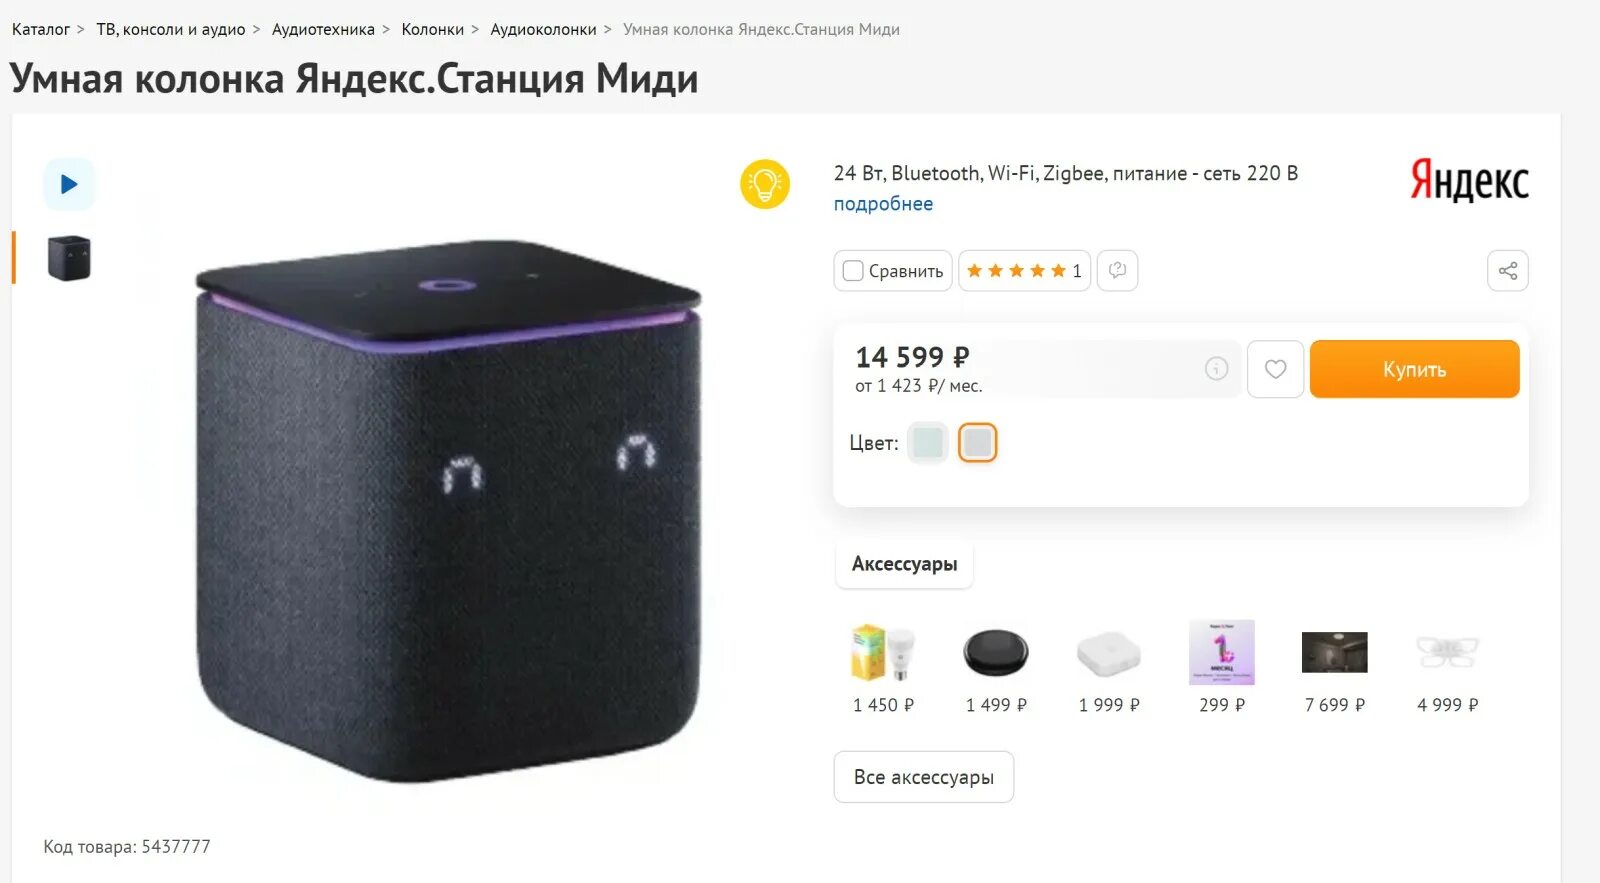
Task: Check the Сравнить checkbox
Action: 853,271
